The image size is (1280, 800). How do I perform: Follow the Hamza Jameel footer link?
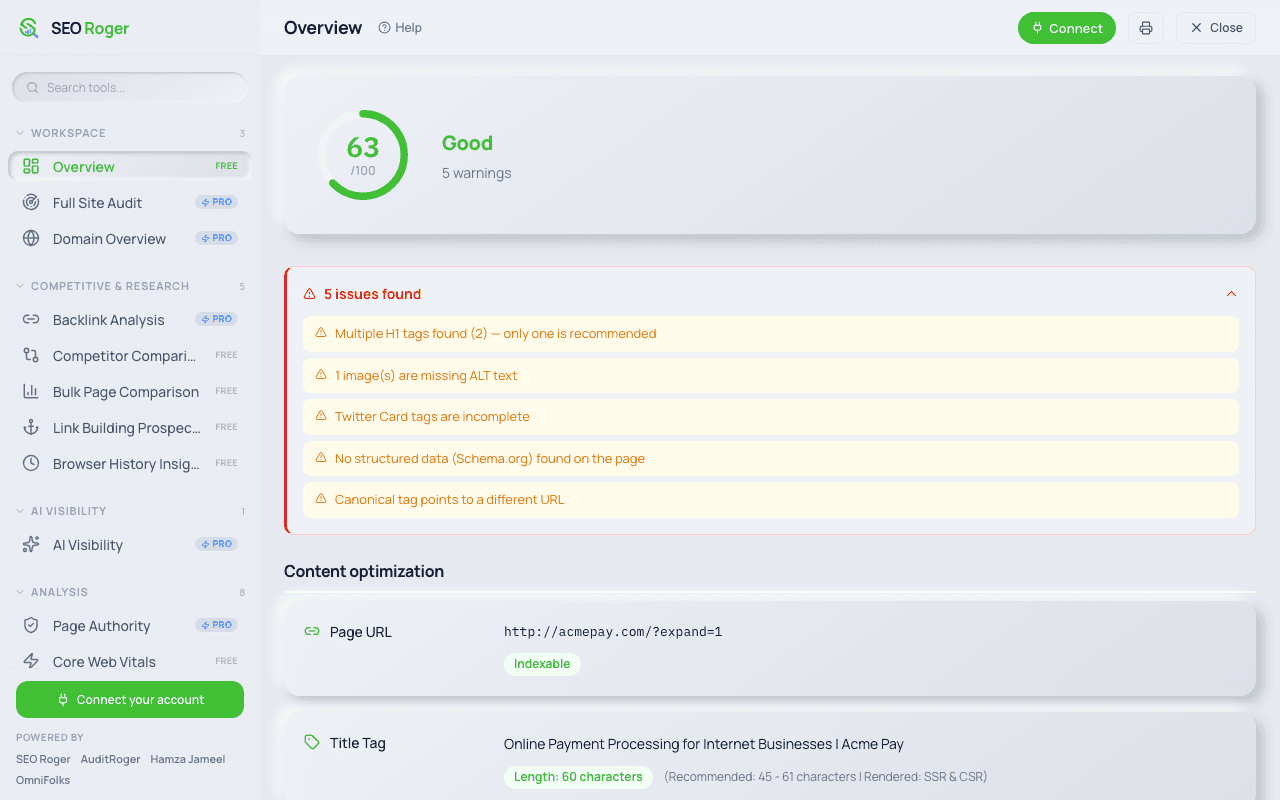(x=188, y=759)
